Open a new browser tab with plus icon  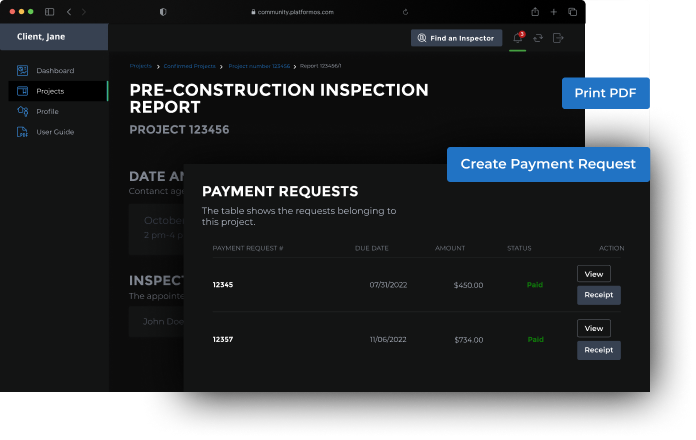(554, 11)
